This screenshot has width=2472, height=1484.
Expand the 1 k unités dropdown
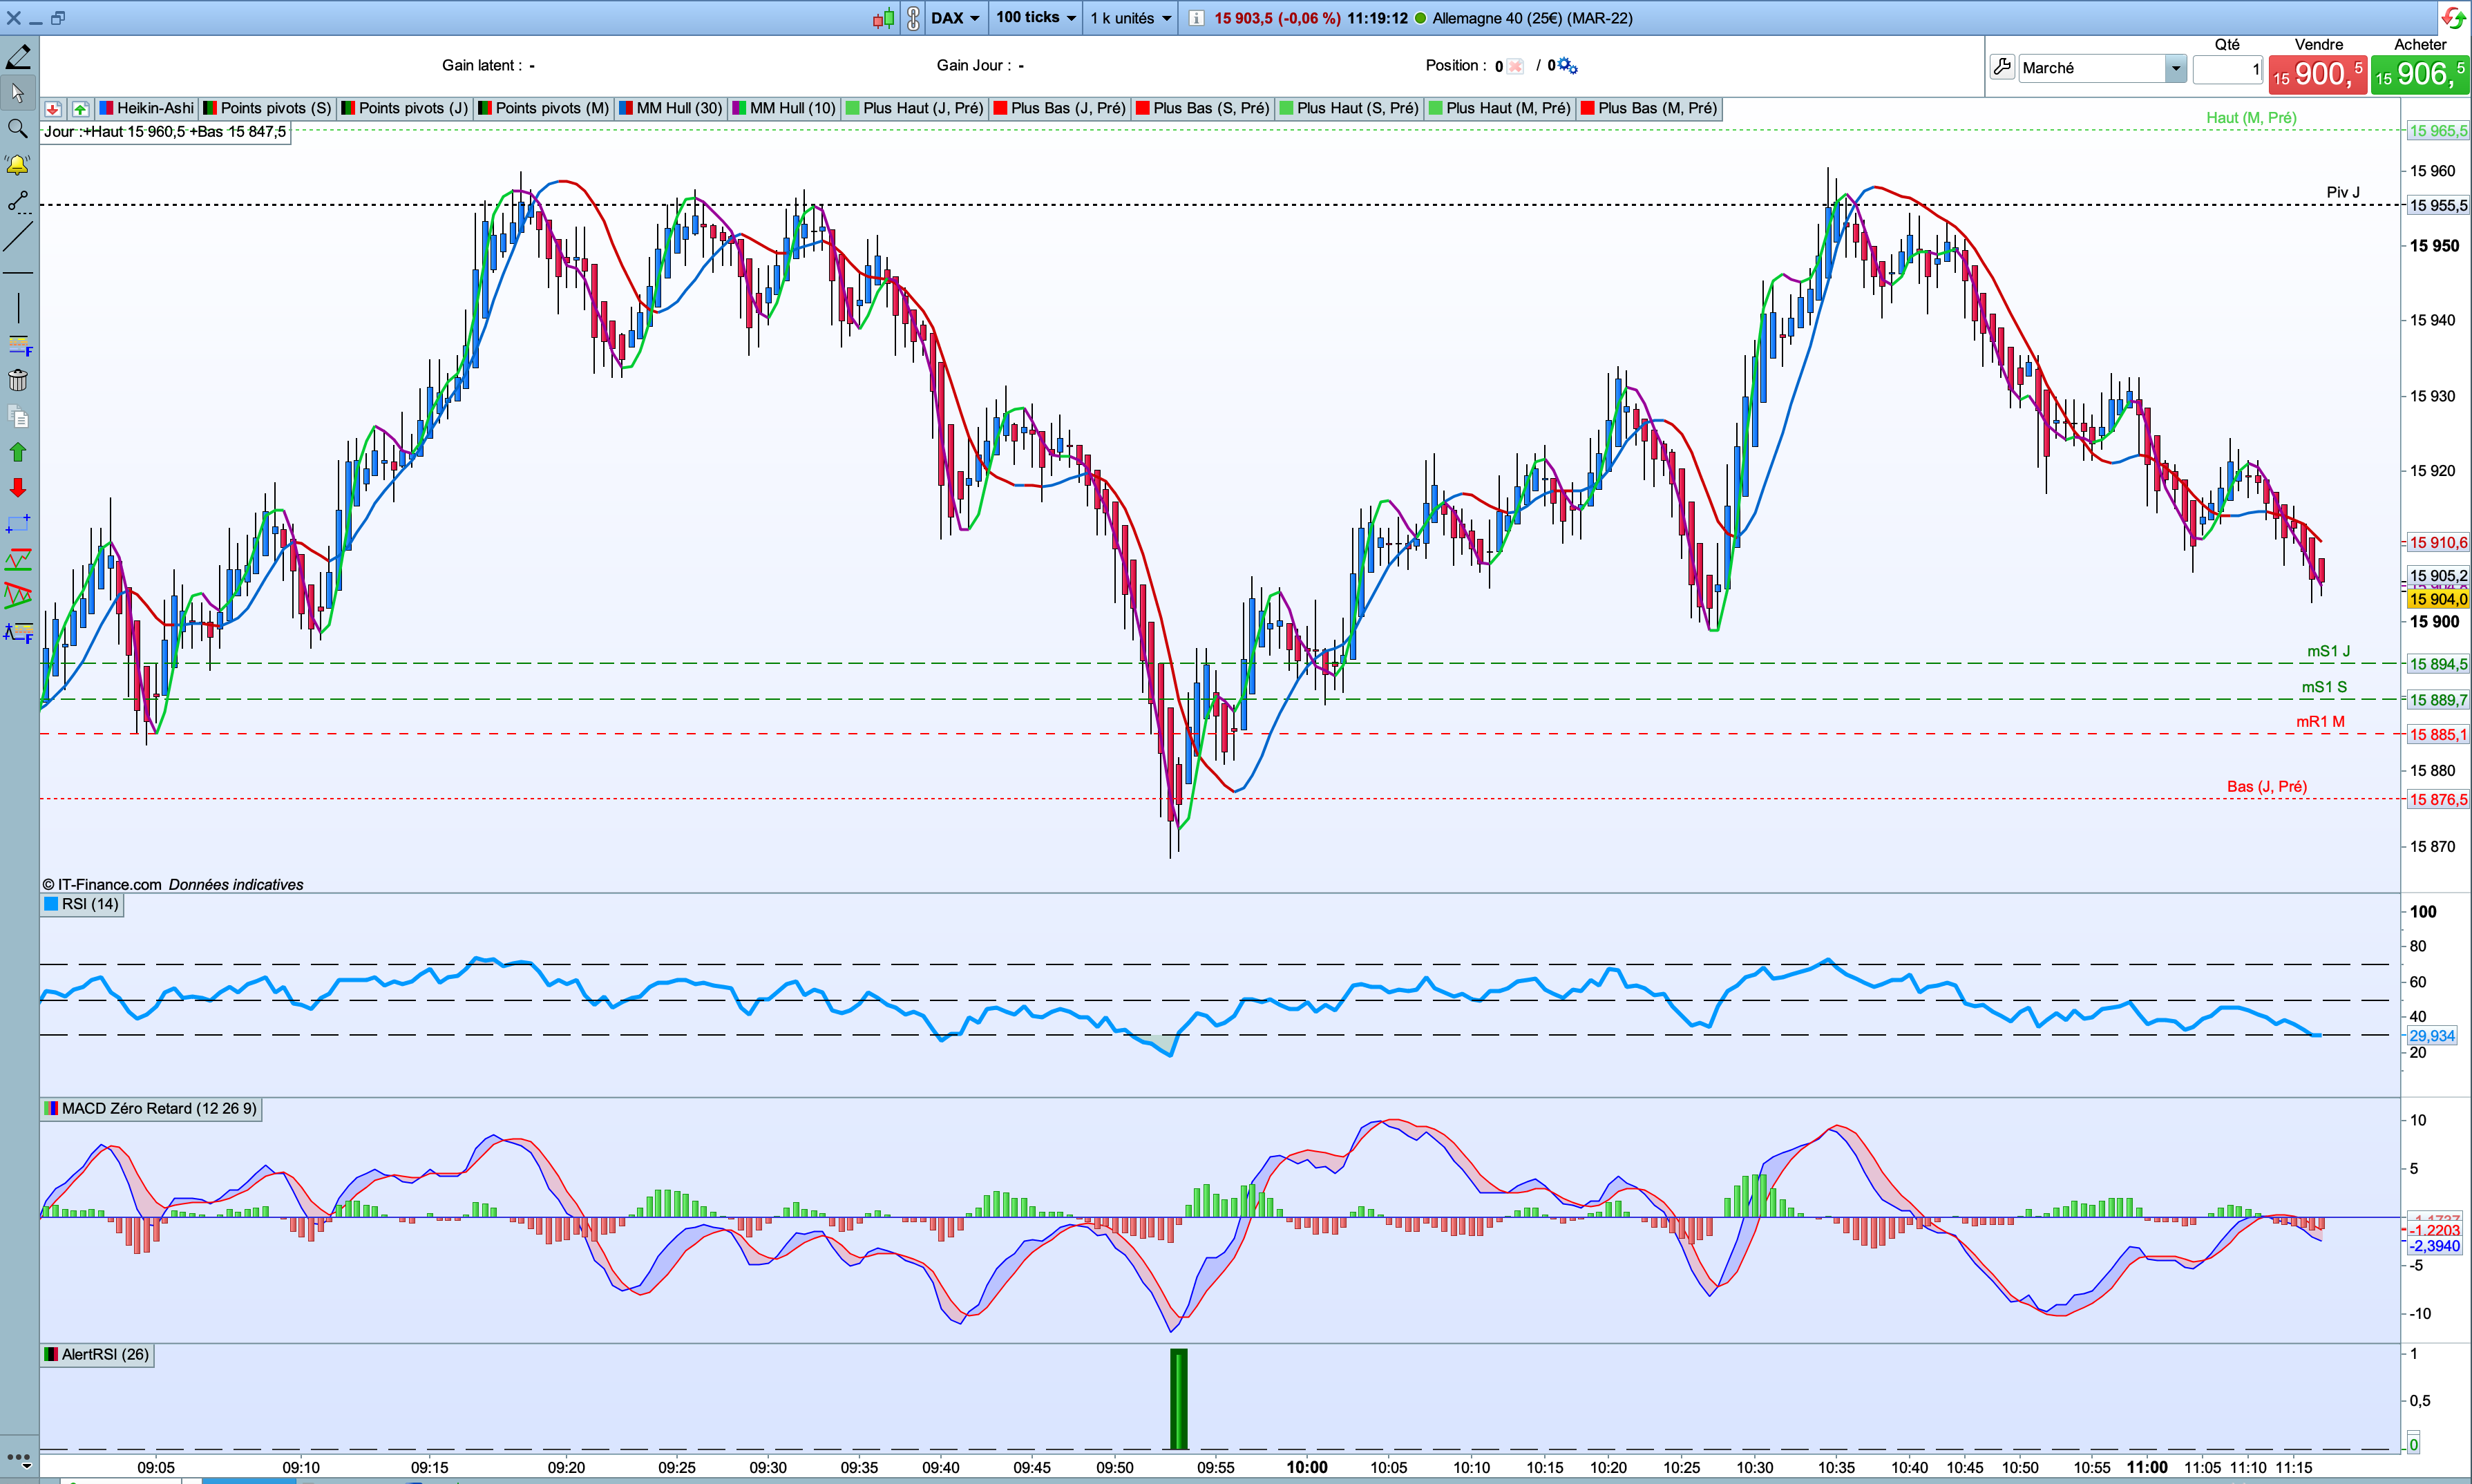click(x=1130, y=18)
